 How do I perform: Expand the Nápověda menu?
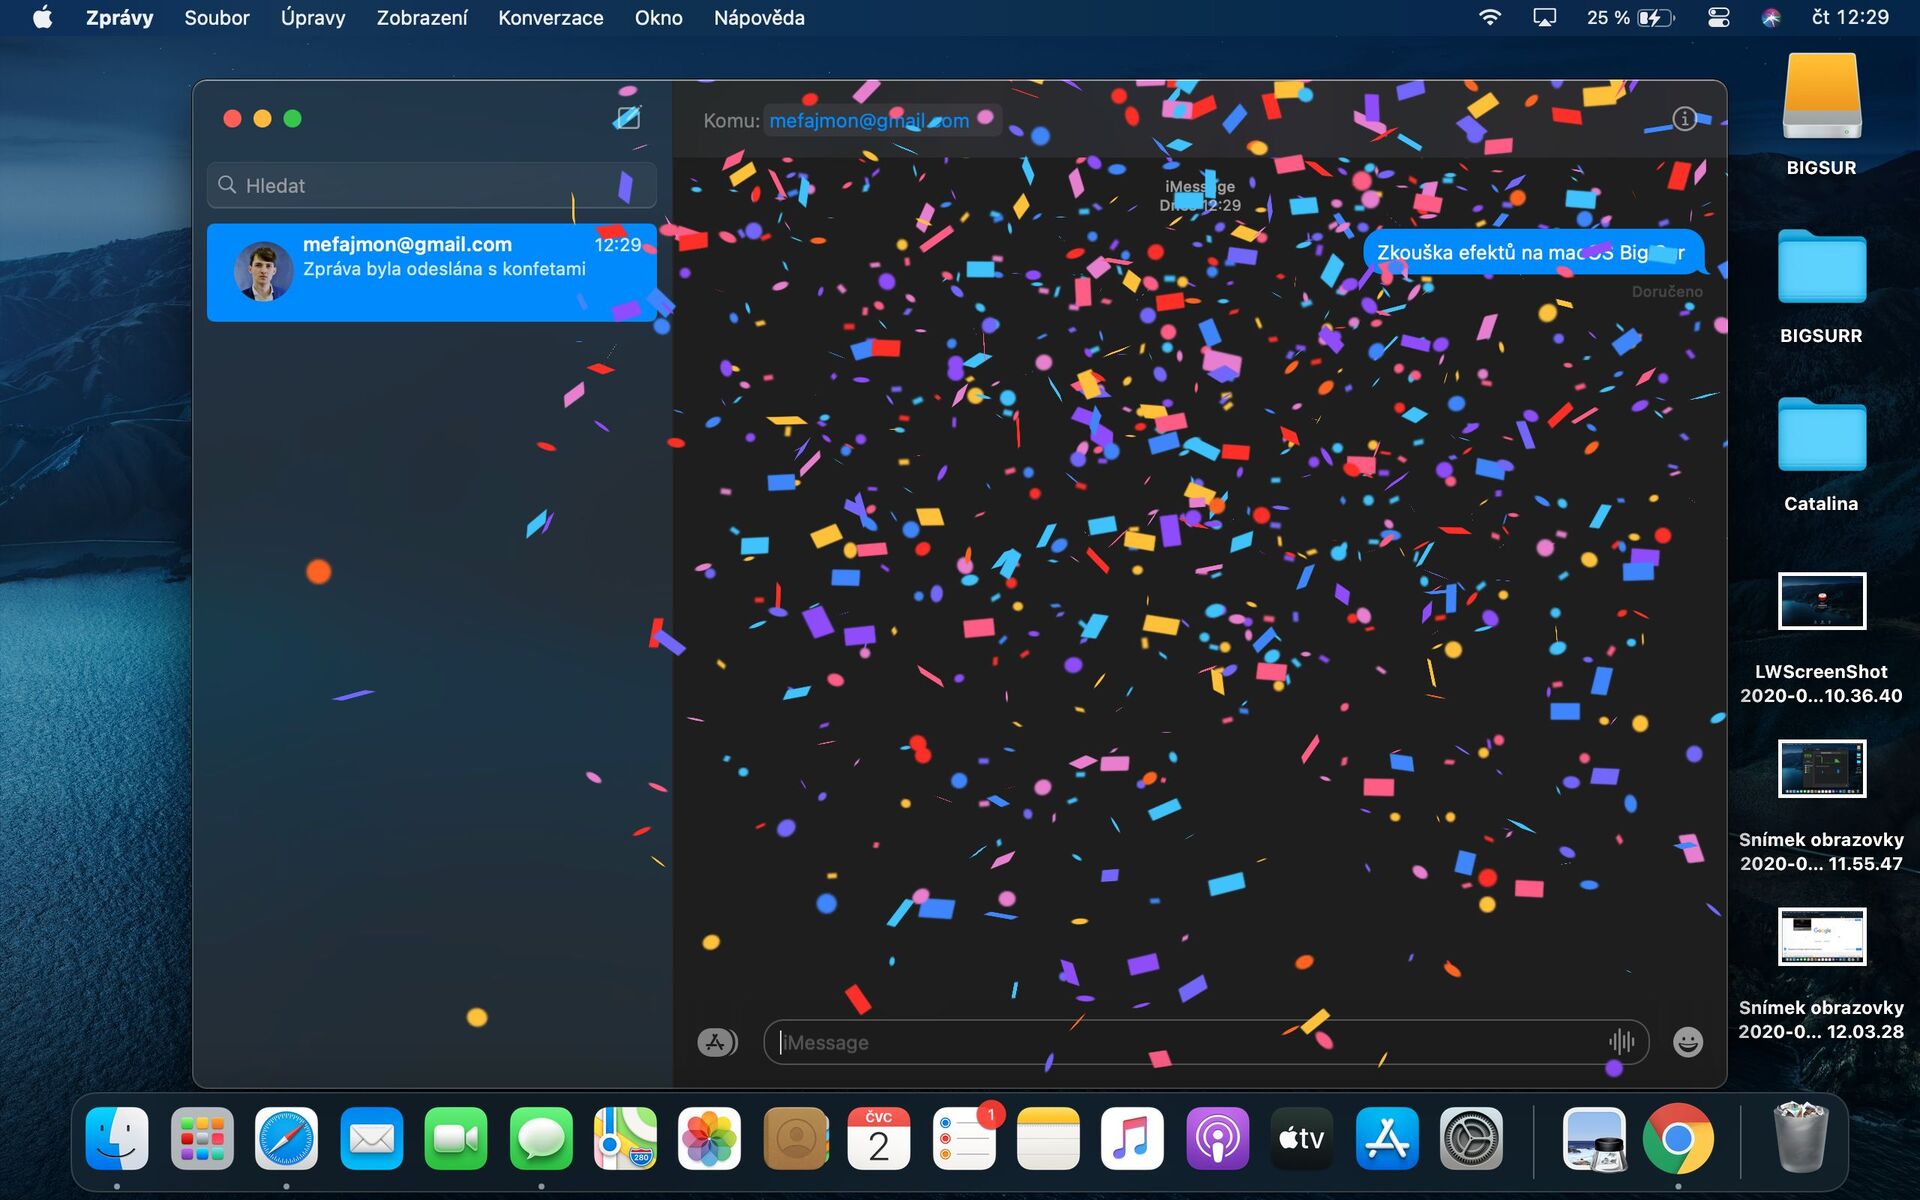point(758,17)
